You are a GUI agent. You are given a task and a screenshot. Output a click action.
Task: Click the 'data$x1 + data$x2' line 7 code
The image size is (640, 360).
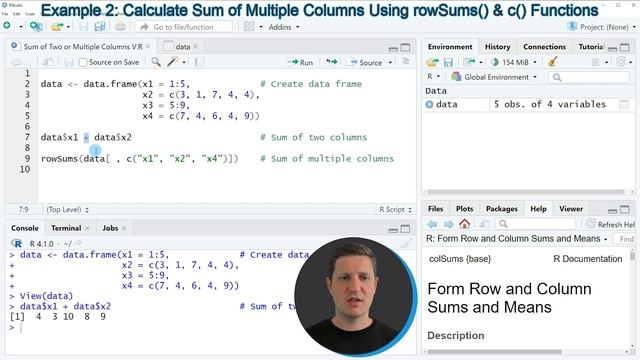pos(86,137)
